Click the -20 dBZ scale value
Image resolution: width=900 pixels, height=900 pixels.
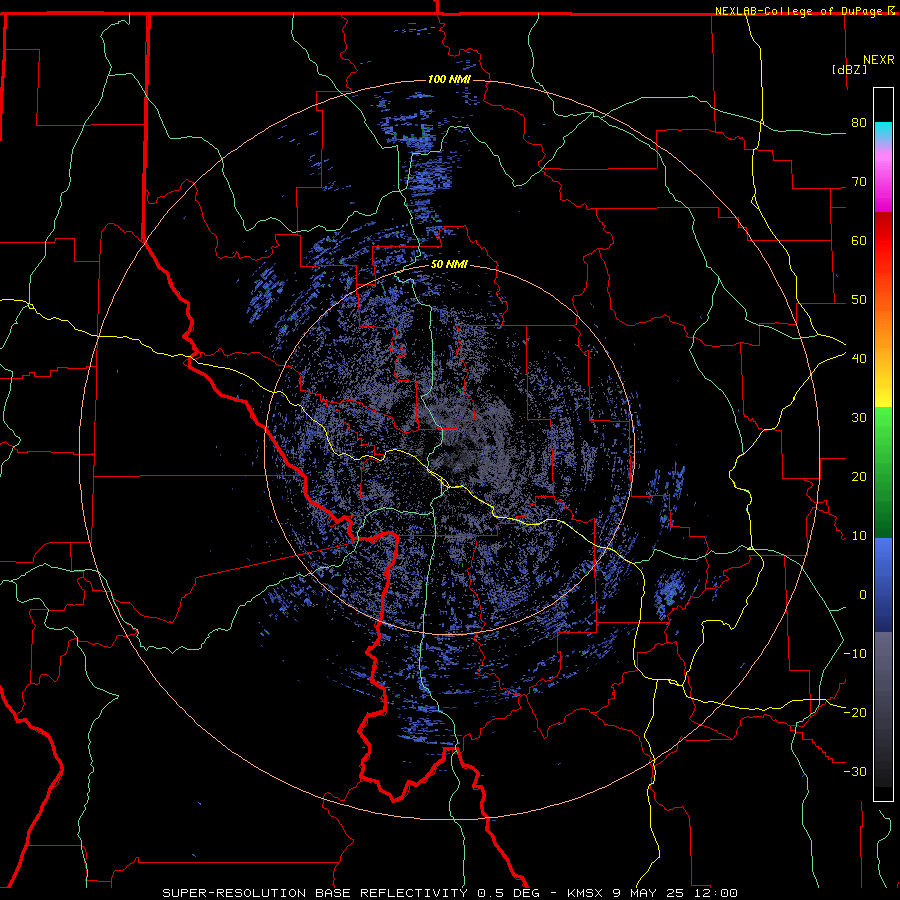coord(855,713)
